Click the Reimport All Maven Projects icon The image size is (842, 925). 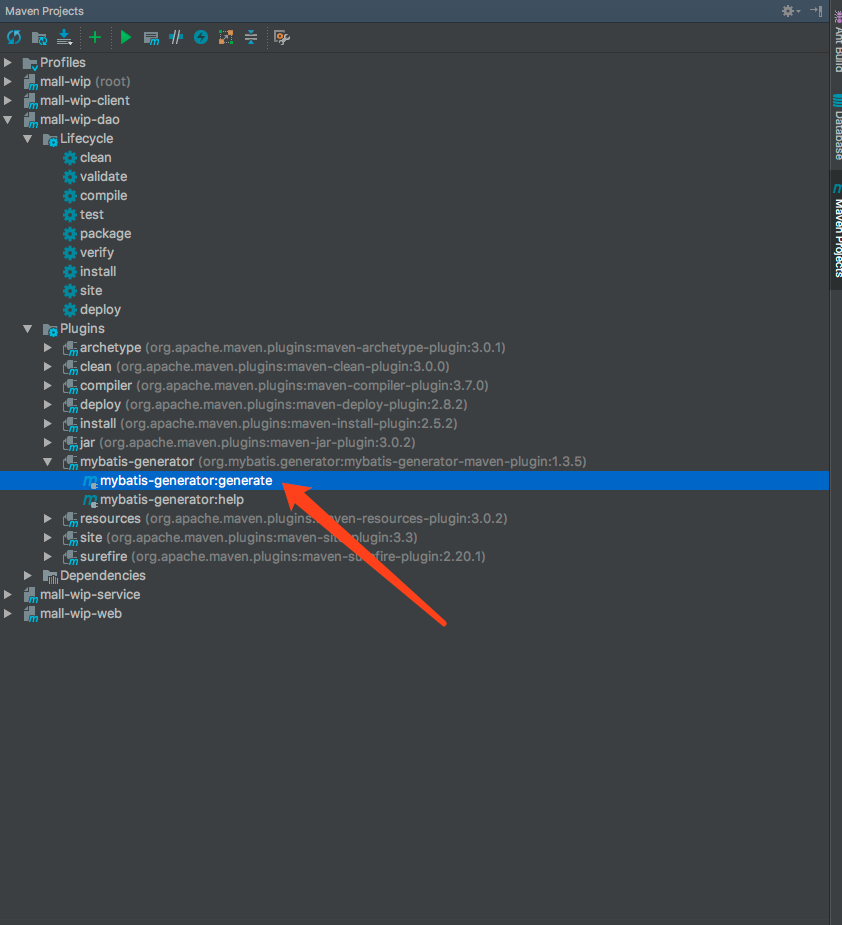click(x=14, y=38)
